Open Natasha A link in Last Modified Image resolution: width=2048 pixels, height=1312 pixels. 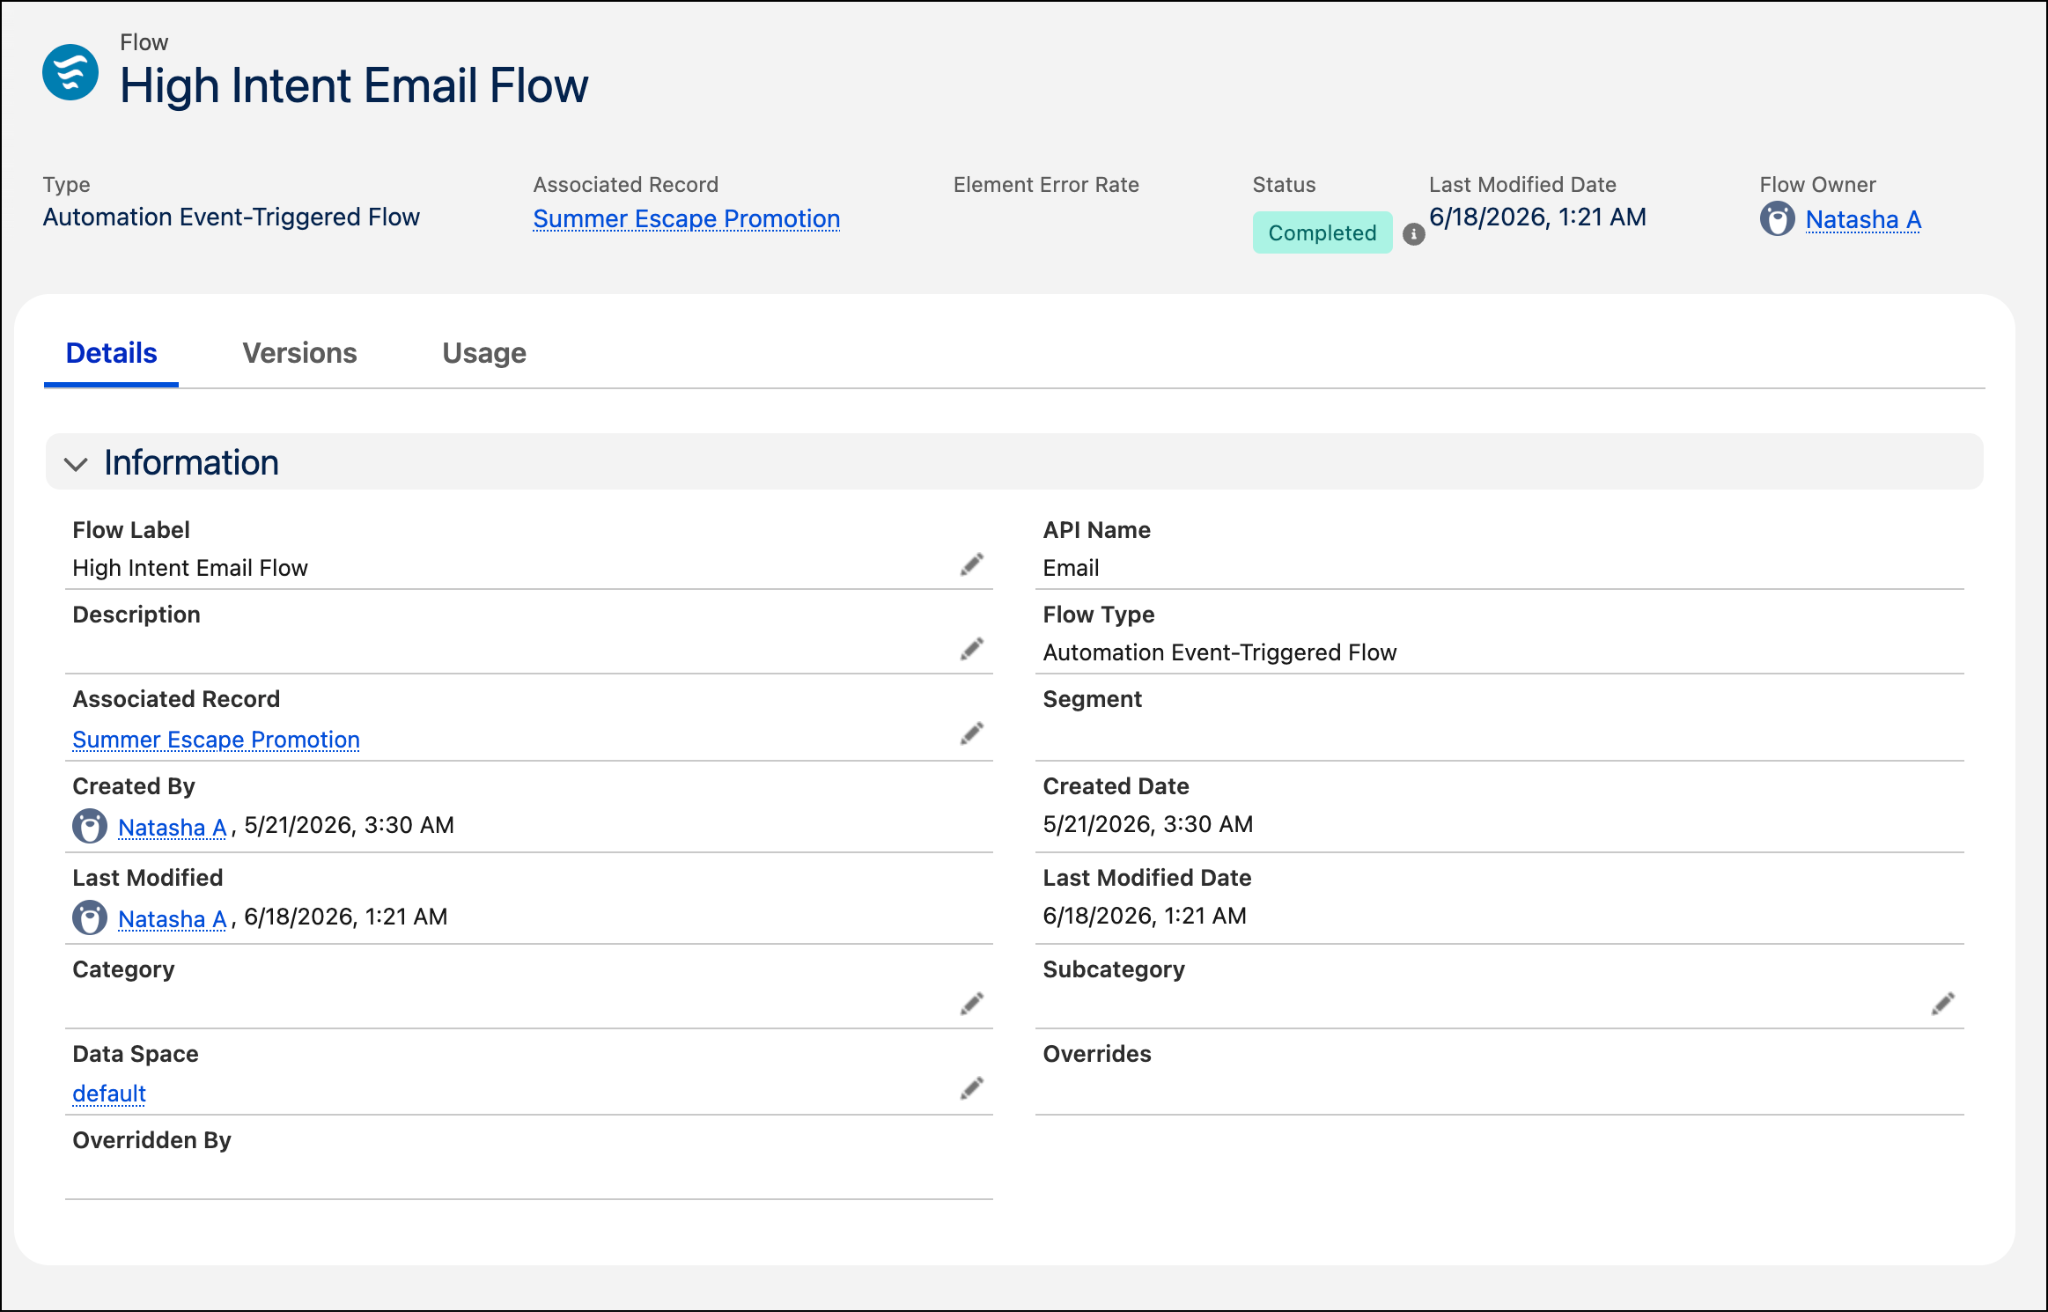[172, 919]
